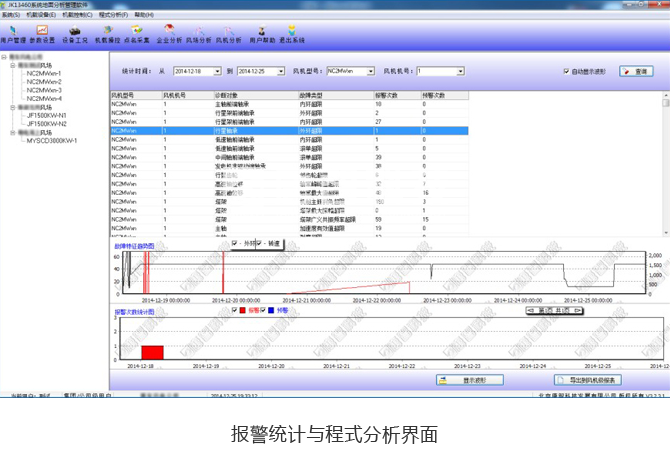Click the 查询 button
This screenshot has height=450, width=670.
pyautogui.click(x=634, y=72)
